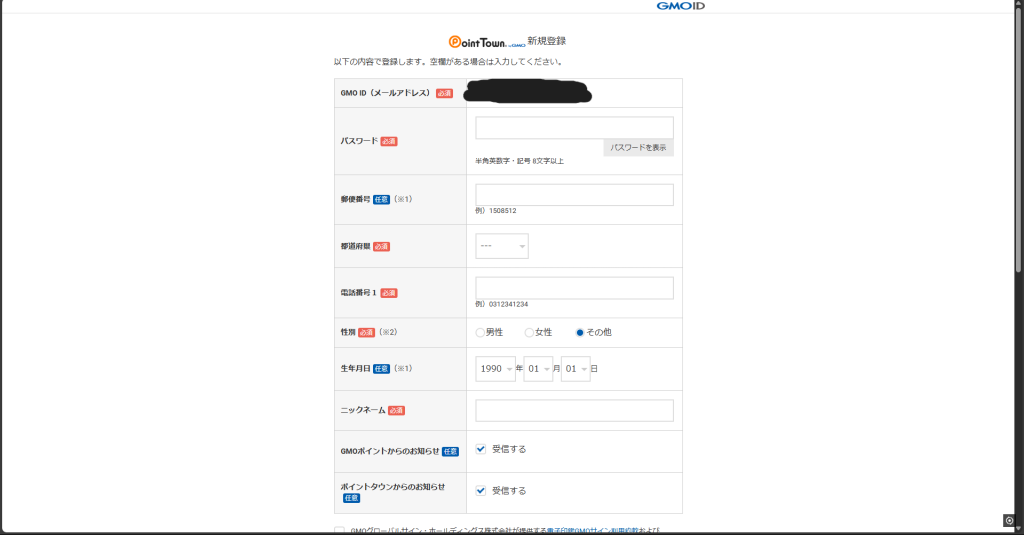The height and width of the screenshot is (535, 1024).
Task: Click the vertical scrollbar thumb at right edge
Action: click(1018, 140)
